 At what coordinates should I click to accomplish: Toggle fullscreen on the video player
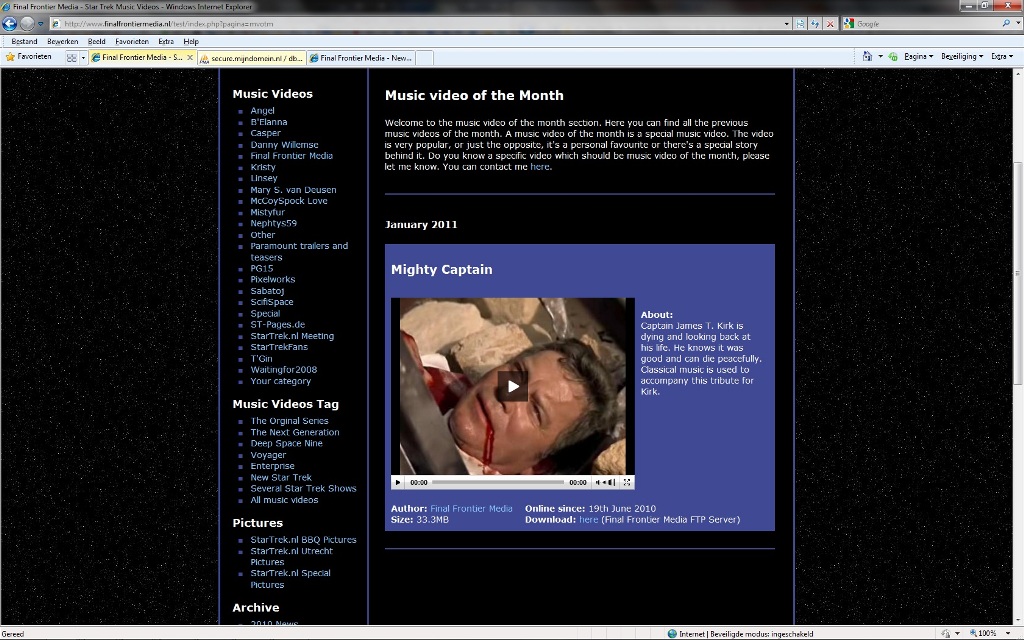tap(627, 483)
